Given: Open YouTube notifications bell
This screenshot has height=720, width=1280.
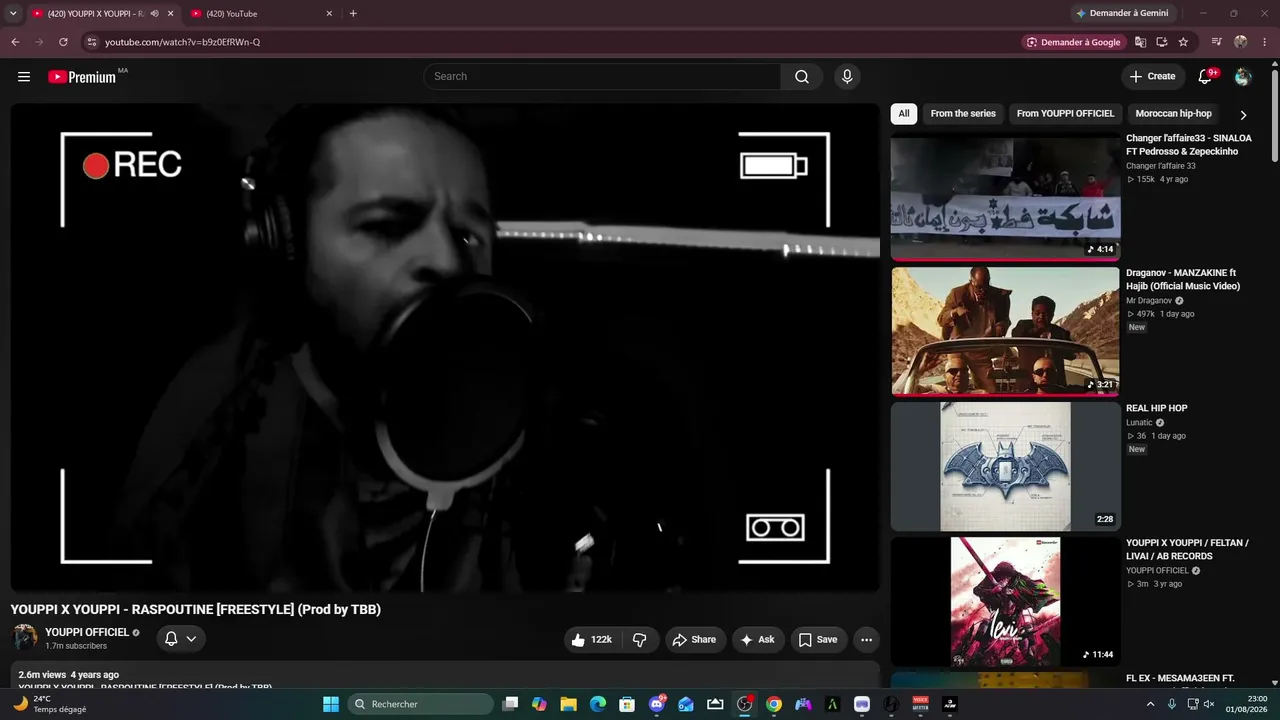Looking at the screenshot, I should 1205,77.
